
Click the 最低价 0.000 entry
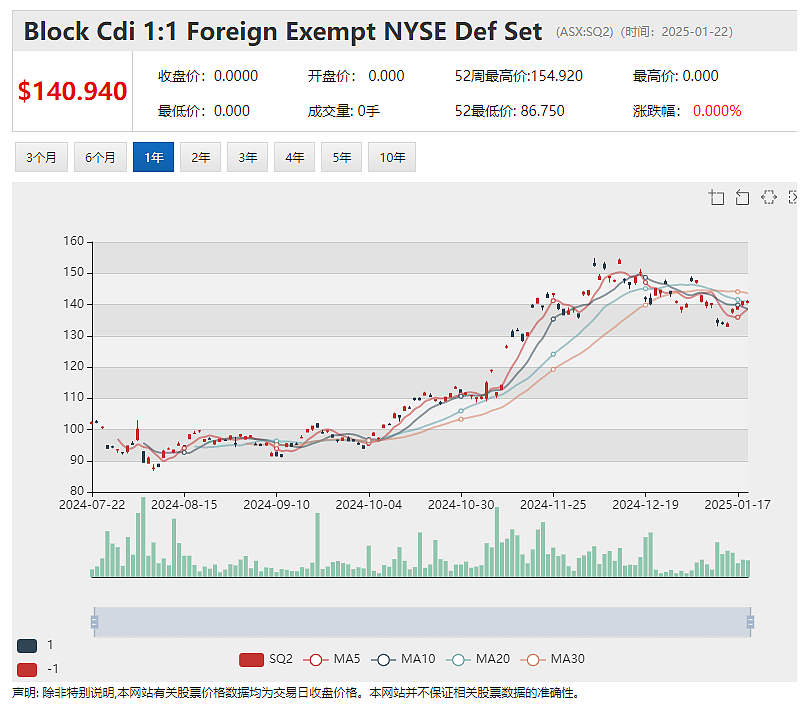click(204, 111)
